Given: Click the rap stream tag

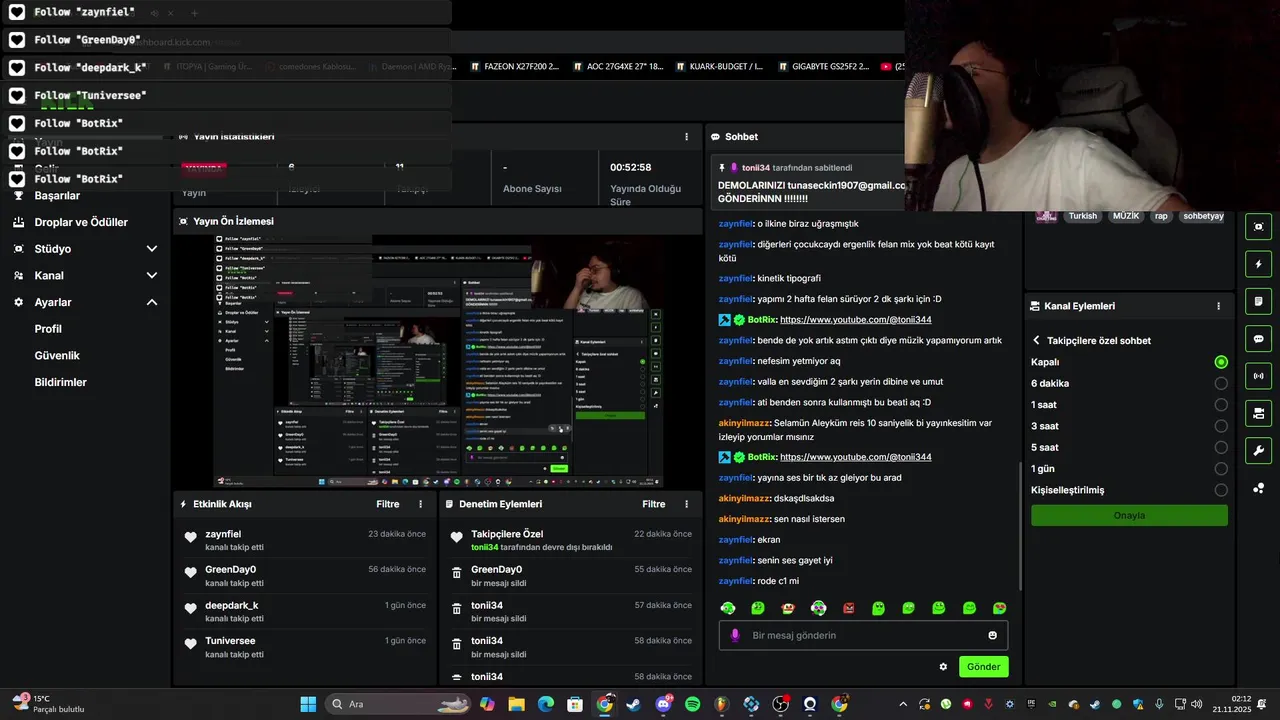Looking at the screenshot, I should (x=1161, y=216).
